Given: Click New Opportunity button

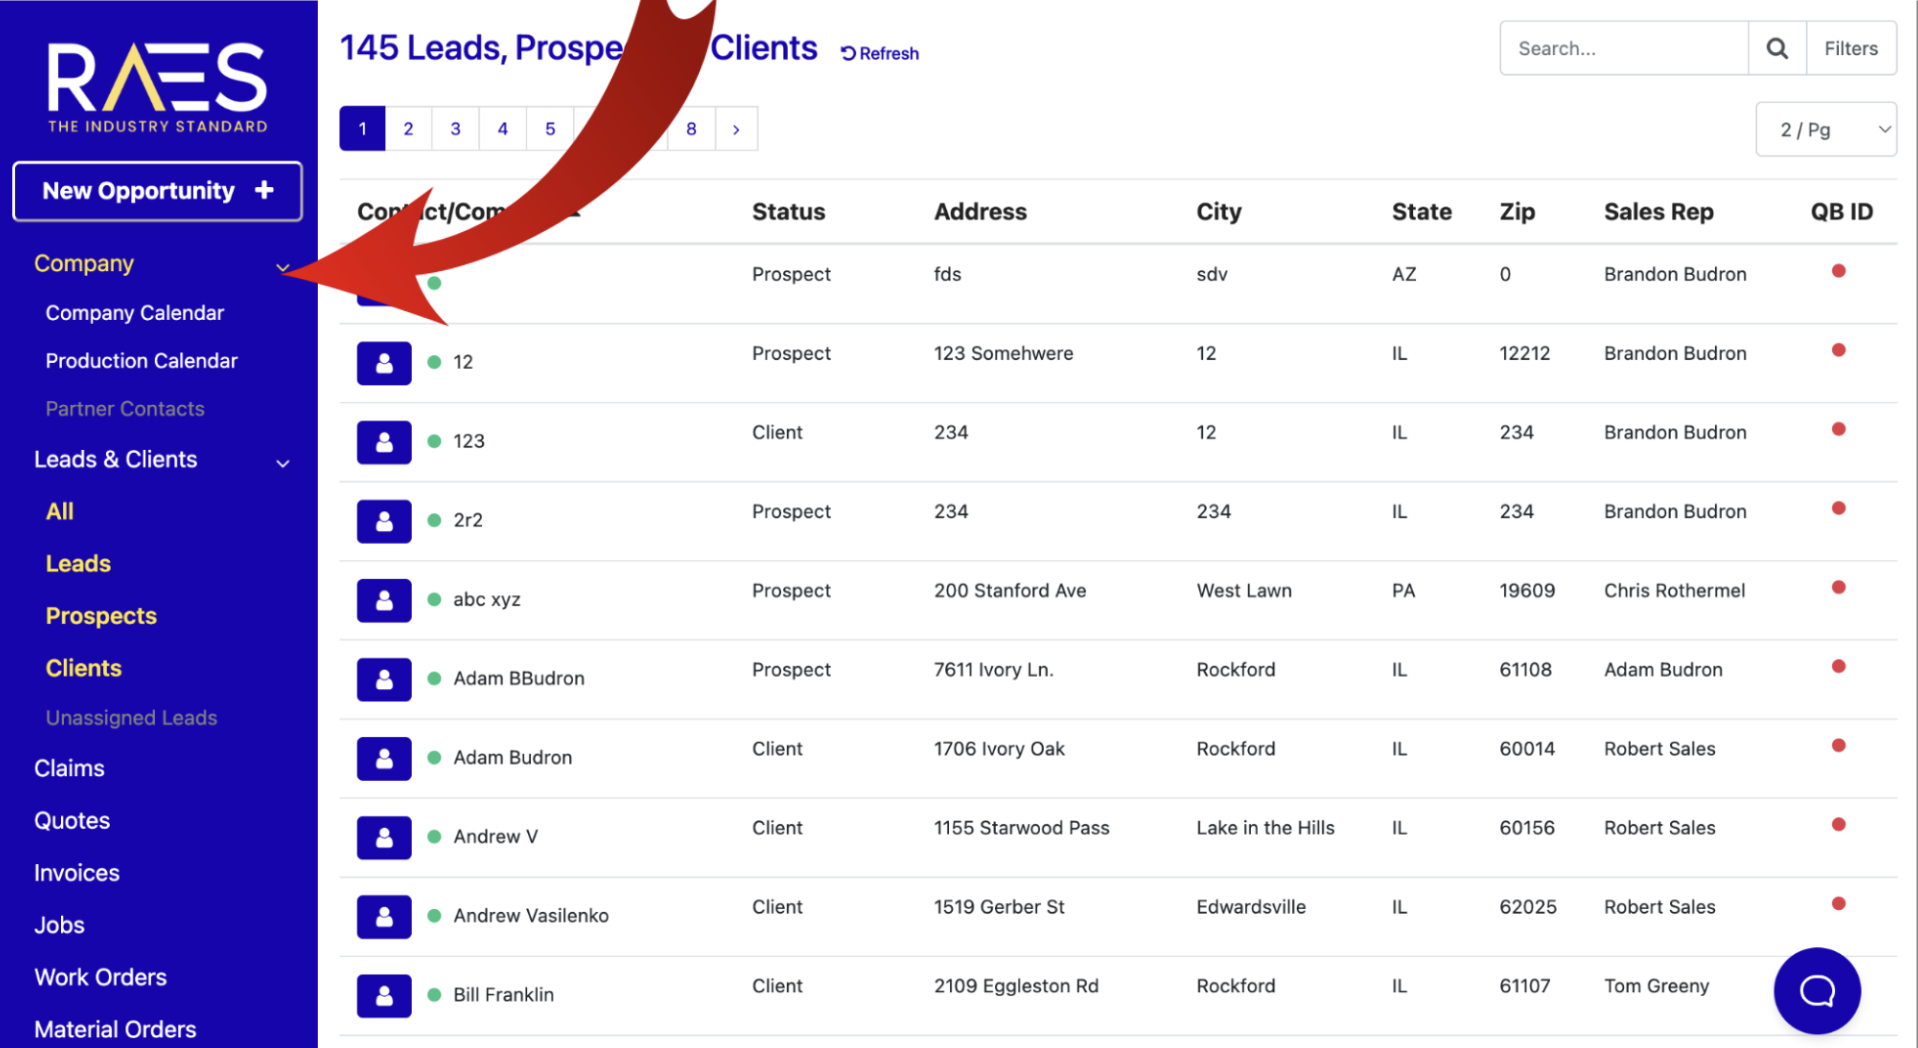Looking at the screenshot, I should coord(157,191).
